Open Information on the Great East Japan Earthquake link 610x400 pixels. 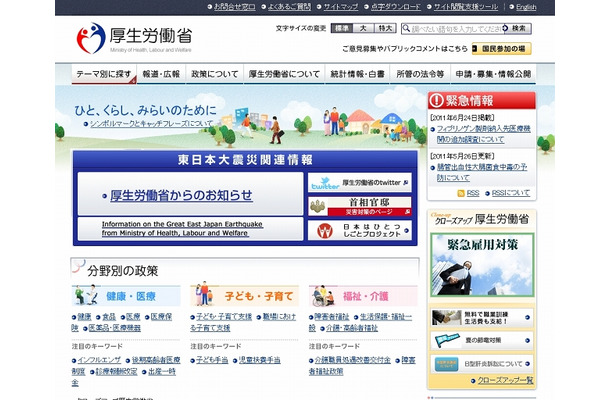click(x=182, y=228)
